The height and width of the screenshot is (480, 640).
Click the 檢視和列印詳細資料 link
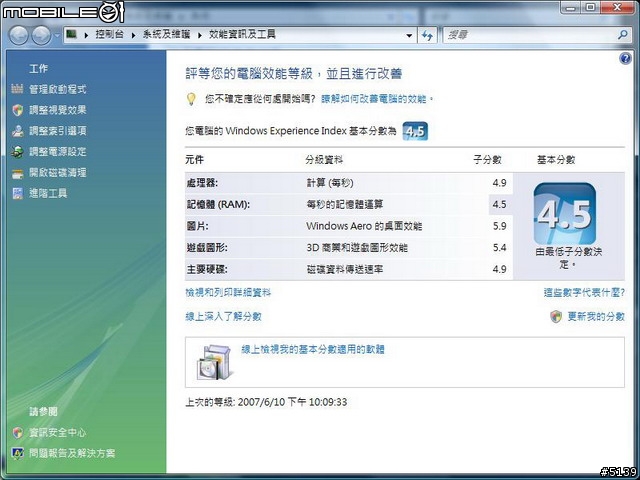[228, 292]
